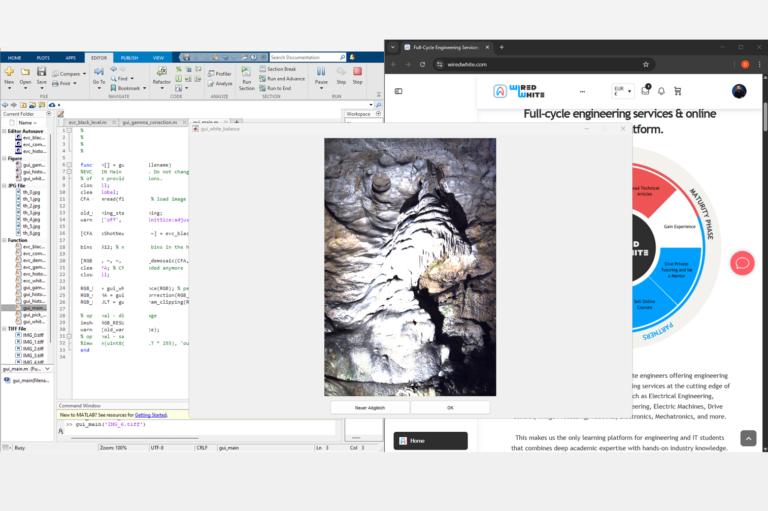The width and height of the screenshot is (768, 511).
Task: Click the Analyze code tool
Action: click(220, 83)
